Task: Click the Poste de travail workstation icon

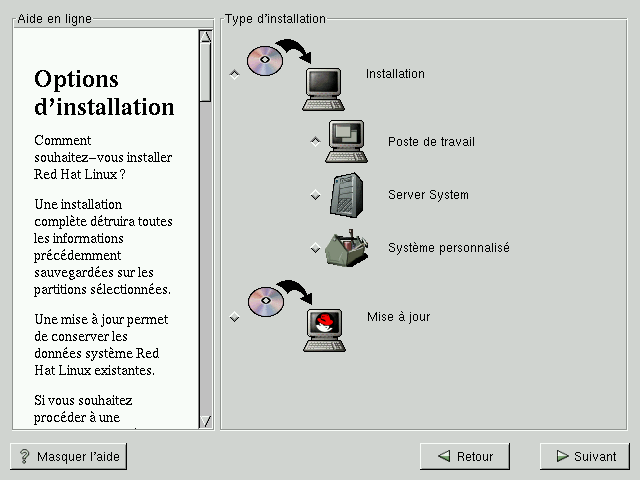Action: (346, 142)
